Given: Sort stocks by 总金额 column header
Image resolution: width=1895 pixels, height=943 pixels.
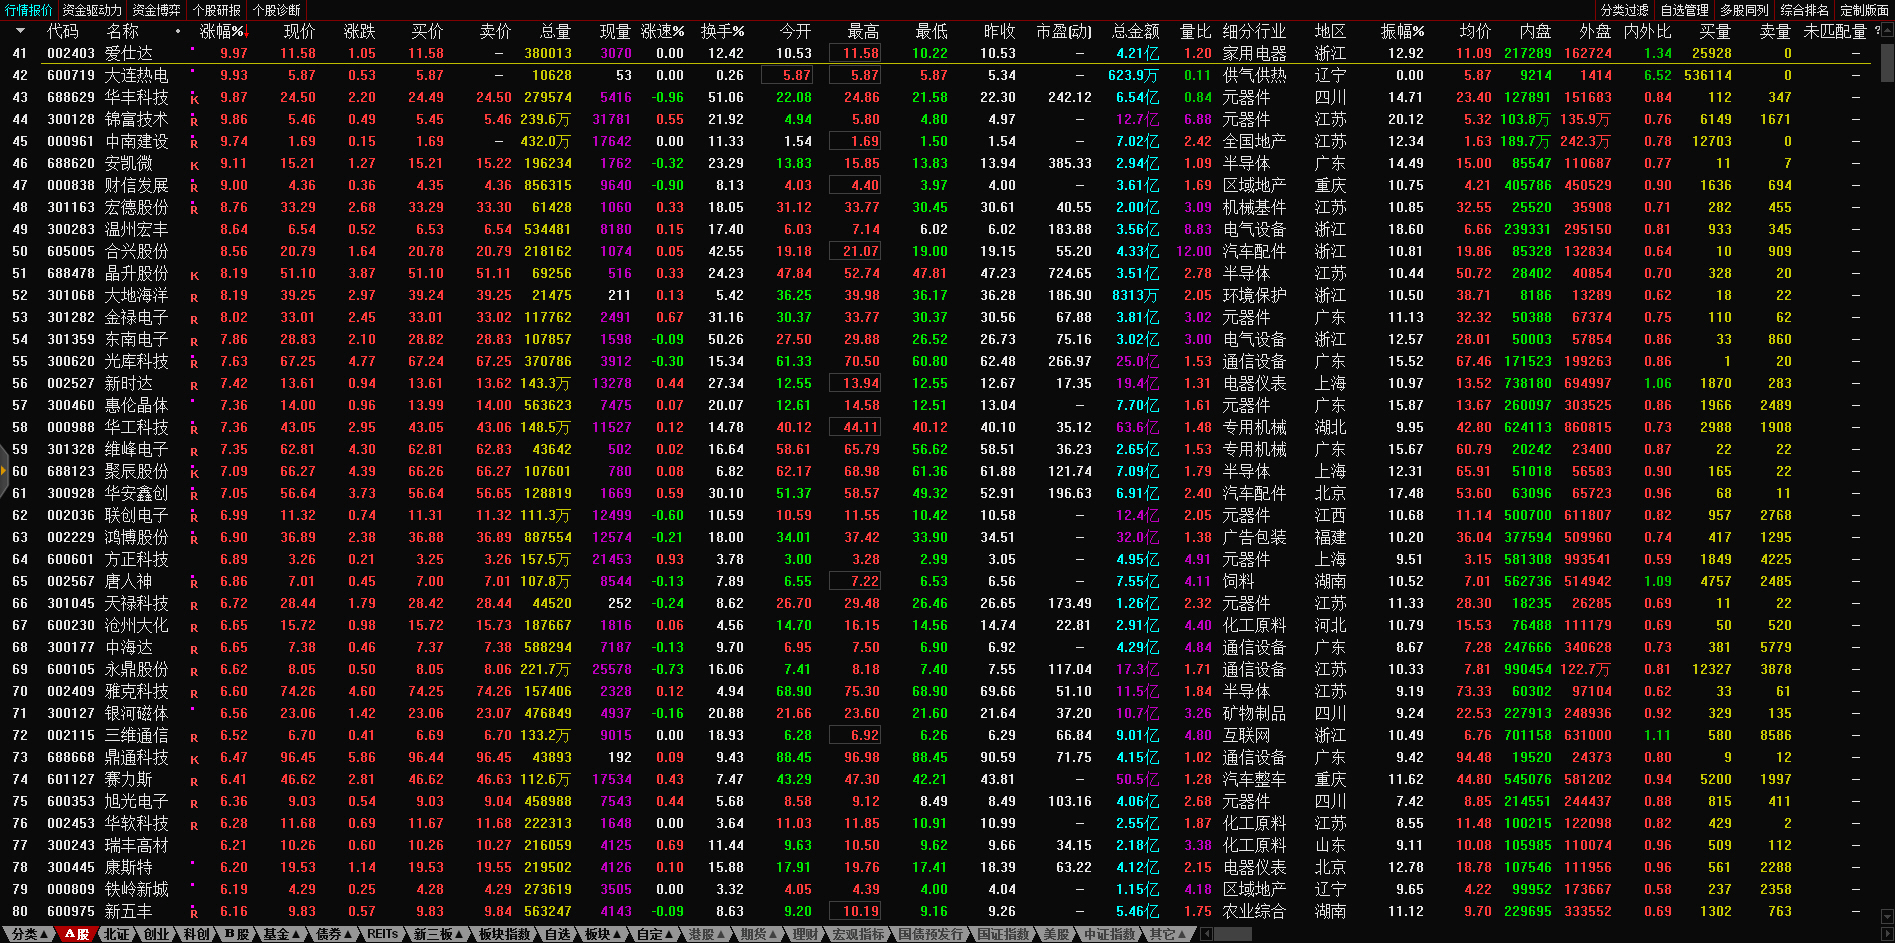Looking at the screenshot, I should coord(1135,31).
